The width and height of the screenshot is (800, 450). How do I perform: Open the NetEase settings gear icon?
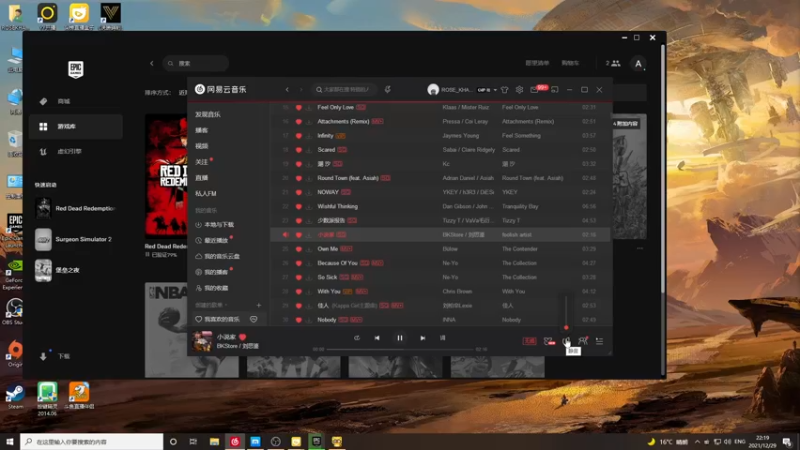click(x=519, y=90)
